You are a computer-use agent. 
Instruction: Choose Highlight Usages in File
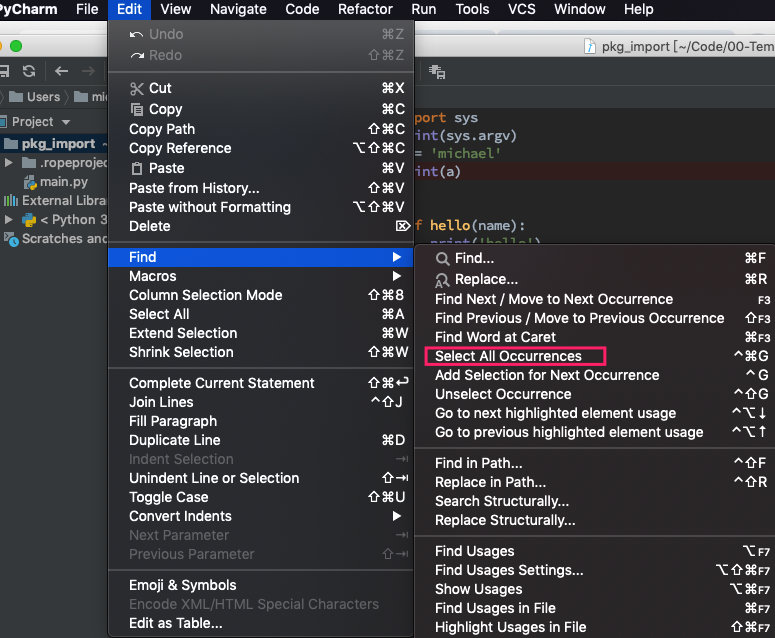pyautogui.click(x=594, y=628)
